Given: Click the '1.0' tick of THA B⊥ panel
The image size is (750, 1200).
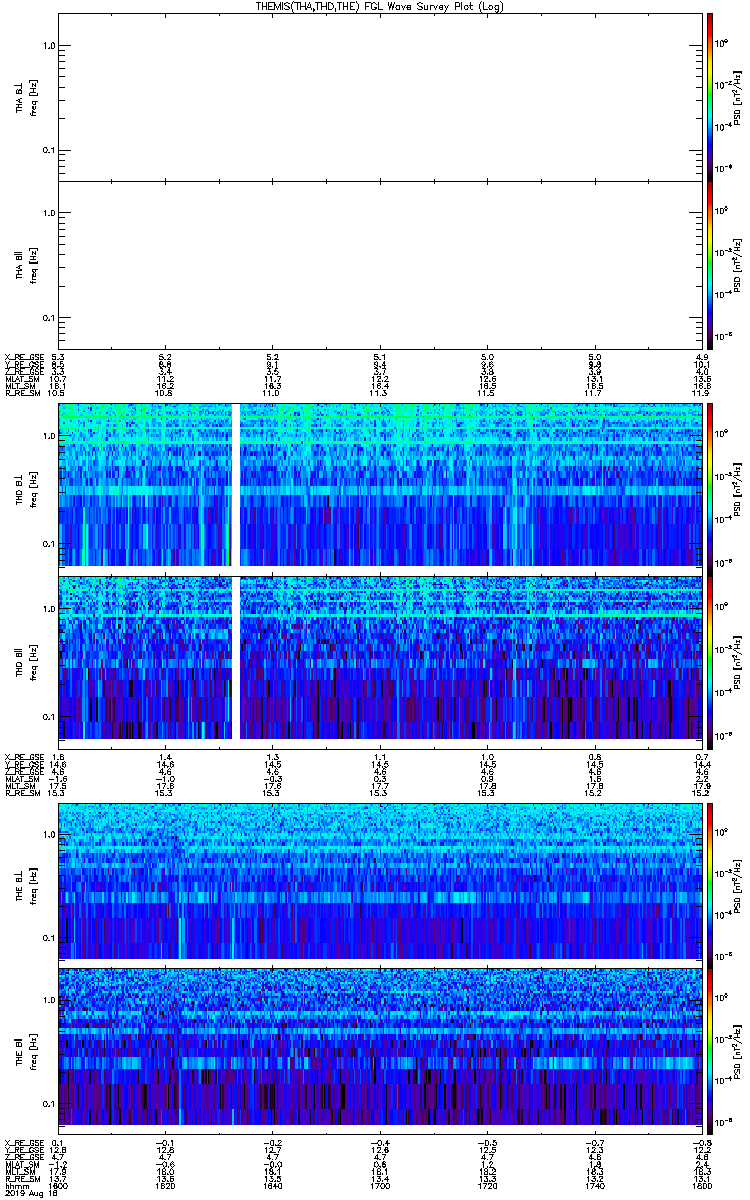Looking at the screenshot, I should point(49,45).
